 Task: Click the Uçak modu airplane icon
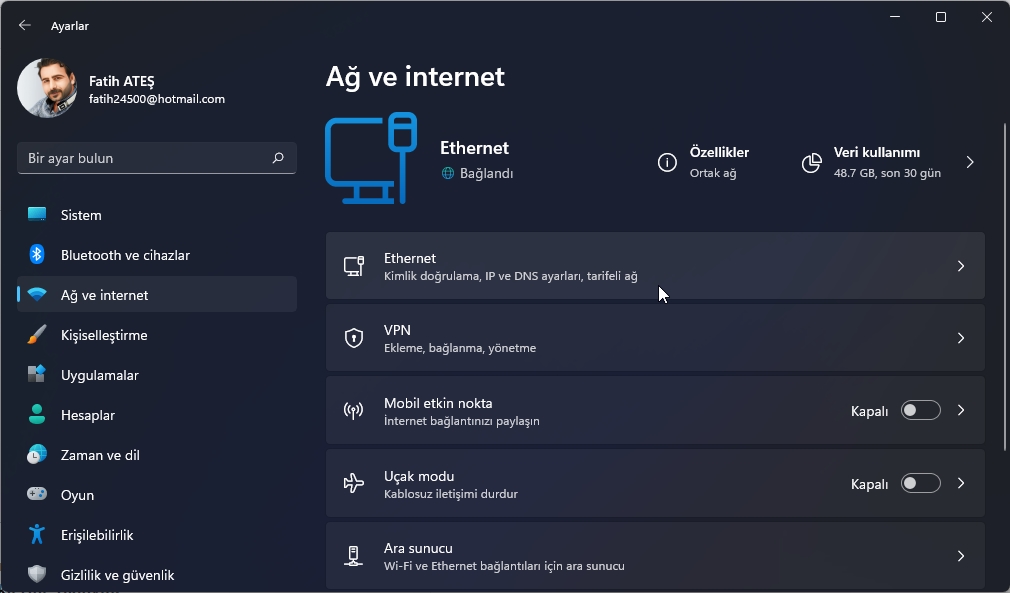click(x=354, y=483)
